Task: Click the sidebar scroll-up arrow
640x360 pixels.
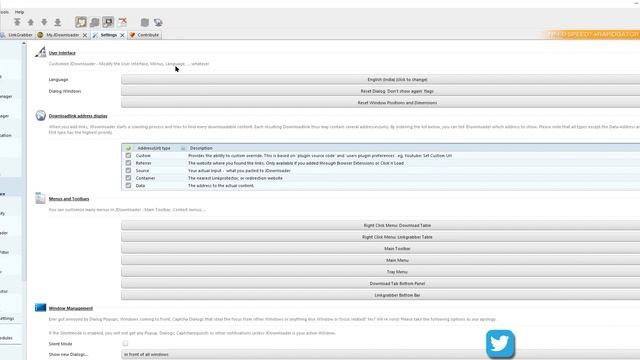Action: tap(24, 42)
